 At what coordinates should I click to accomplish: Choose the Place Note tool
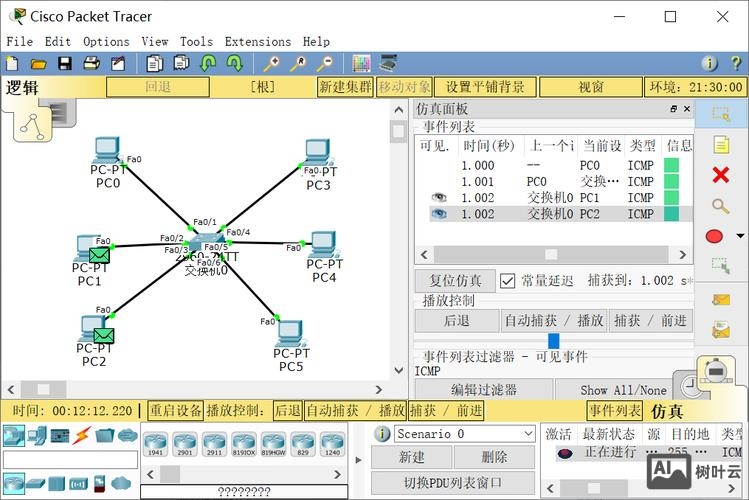721,145
